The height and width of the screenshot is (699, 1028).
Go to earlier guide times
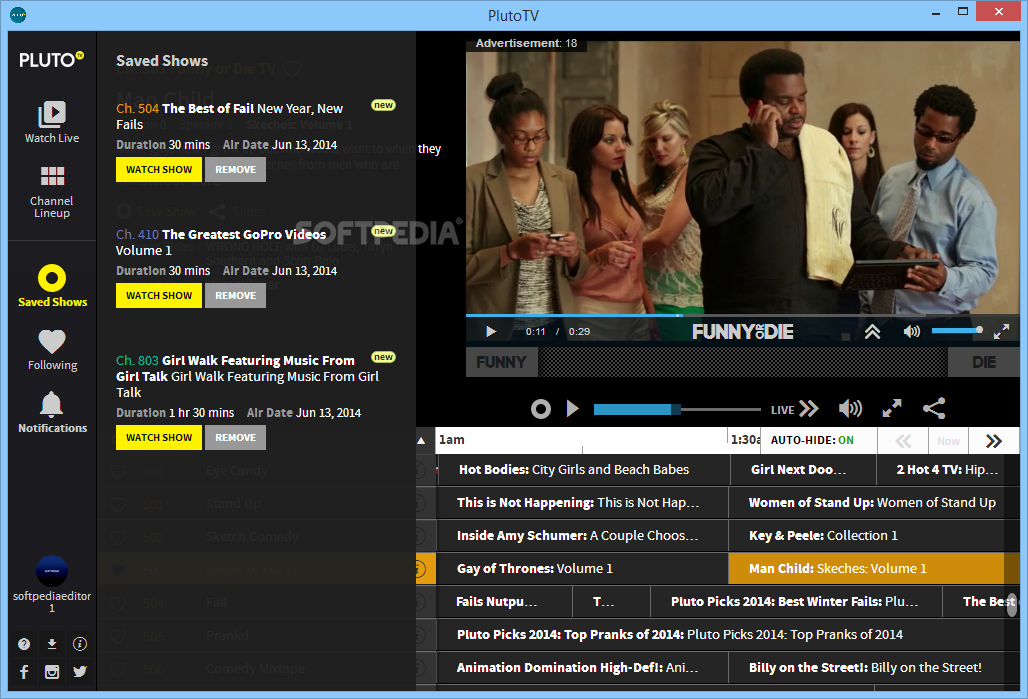[903, 441]
